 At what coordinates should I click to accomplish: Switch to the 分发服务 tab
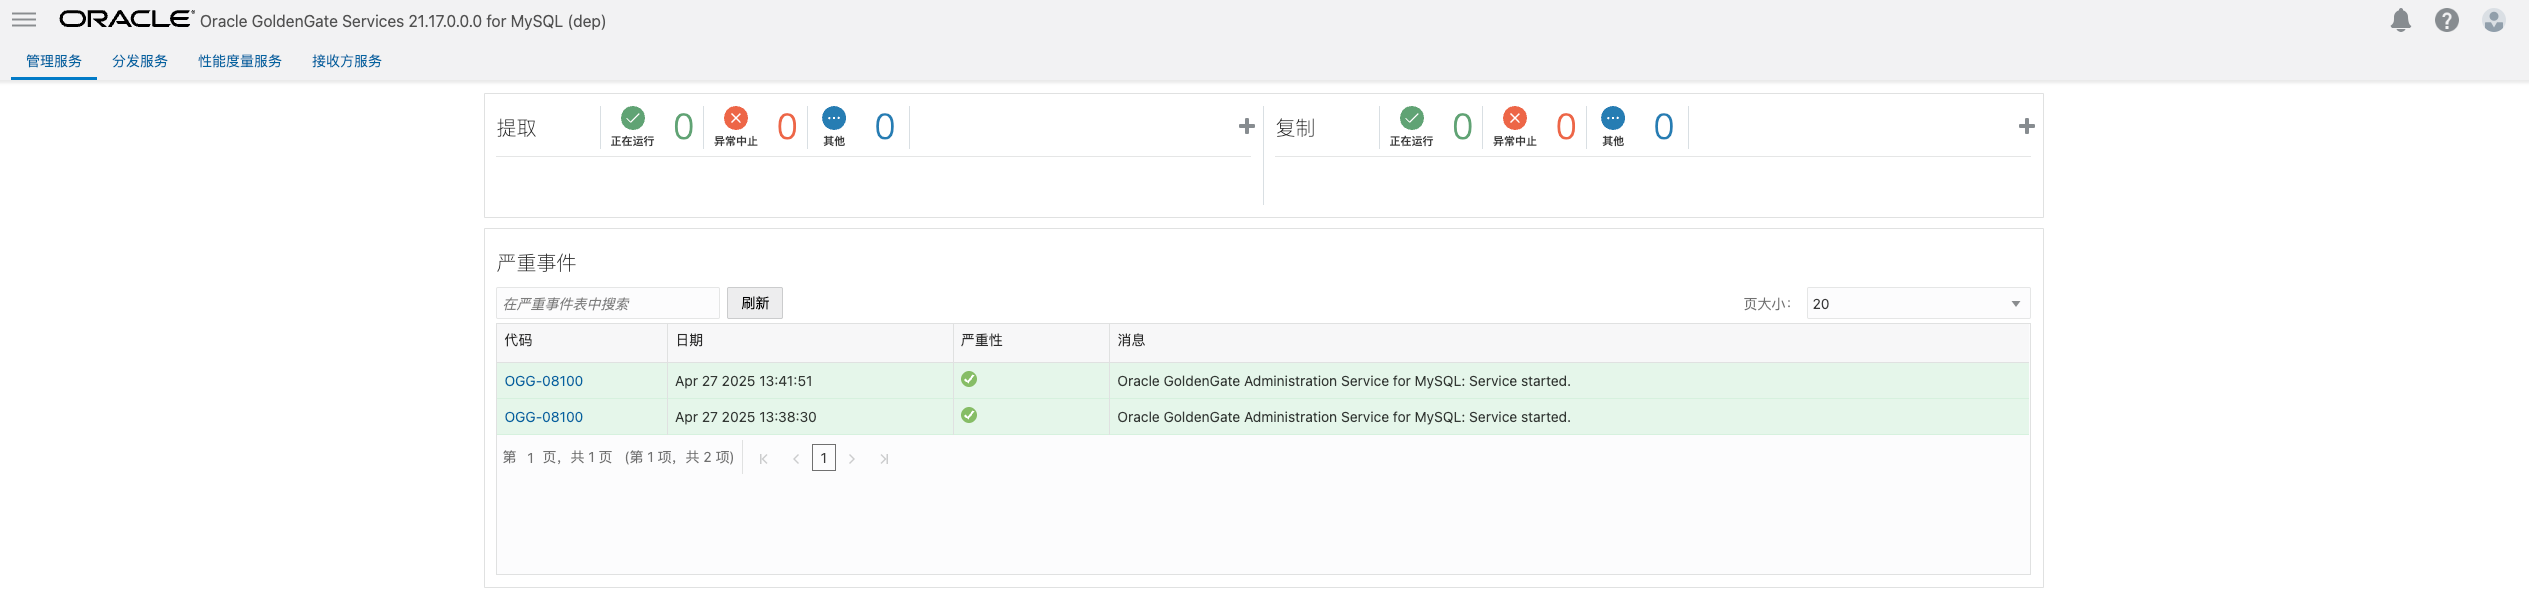(140, 61)
